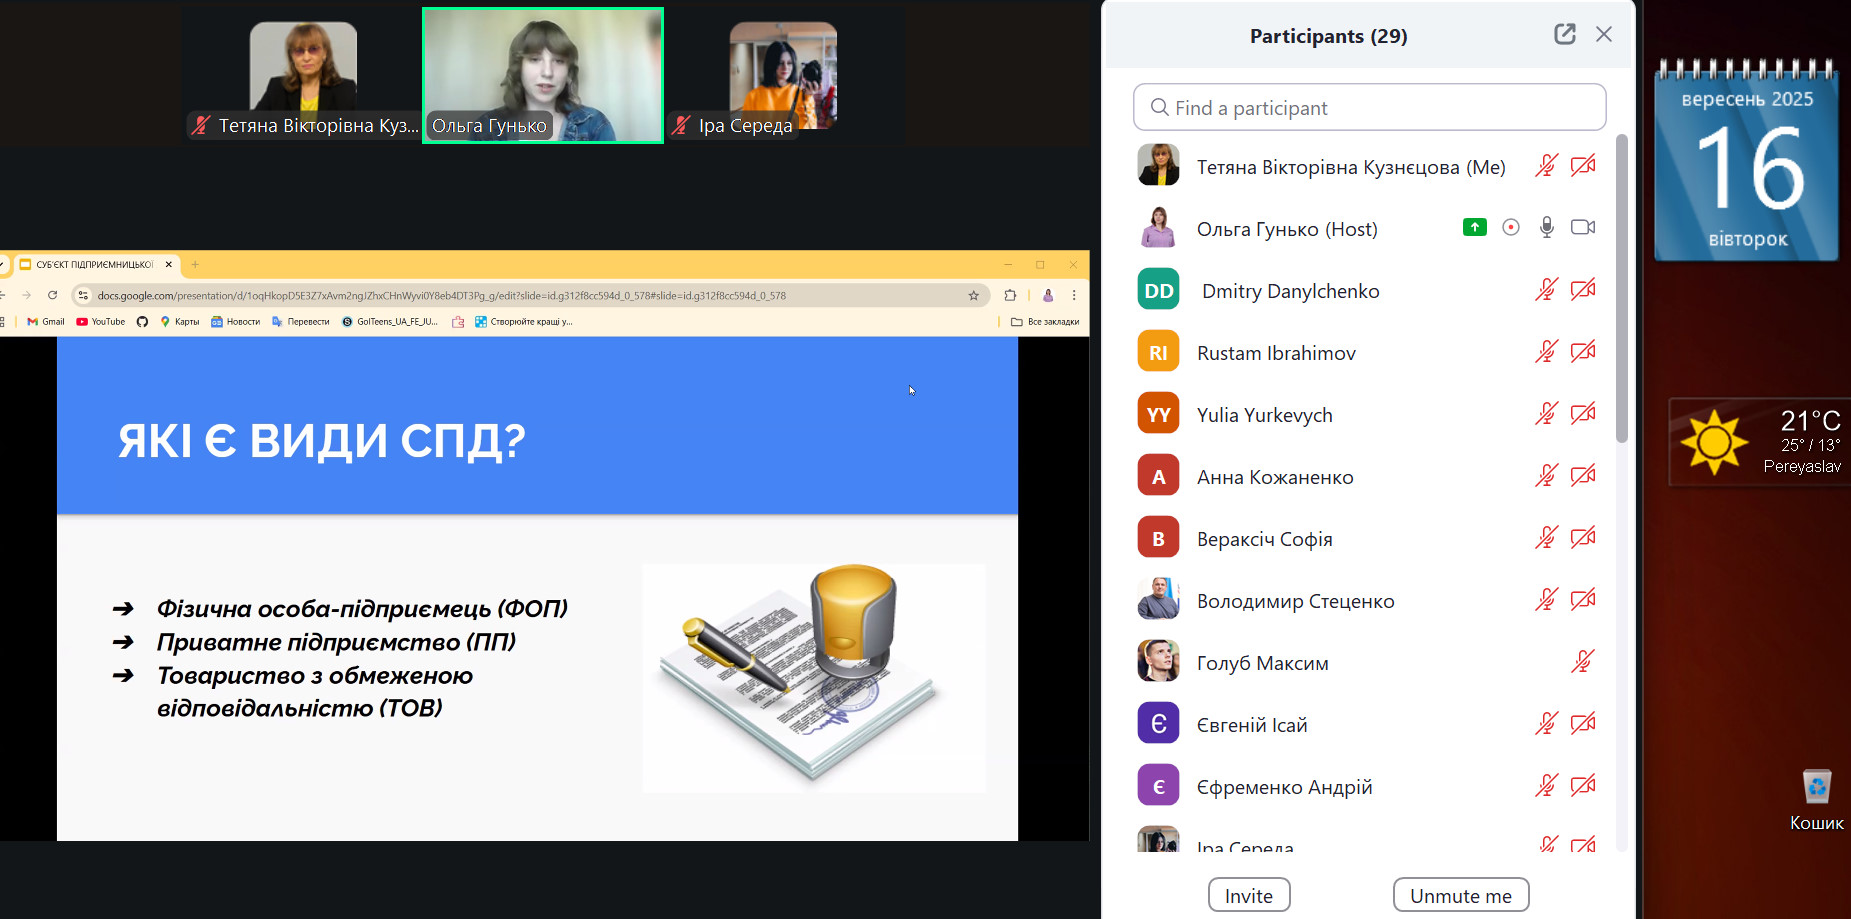Select Ольга Гунько's active video thumbnail
The width and height of the screenshot is (1851, 919).
pos(543,76)
